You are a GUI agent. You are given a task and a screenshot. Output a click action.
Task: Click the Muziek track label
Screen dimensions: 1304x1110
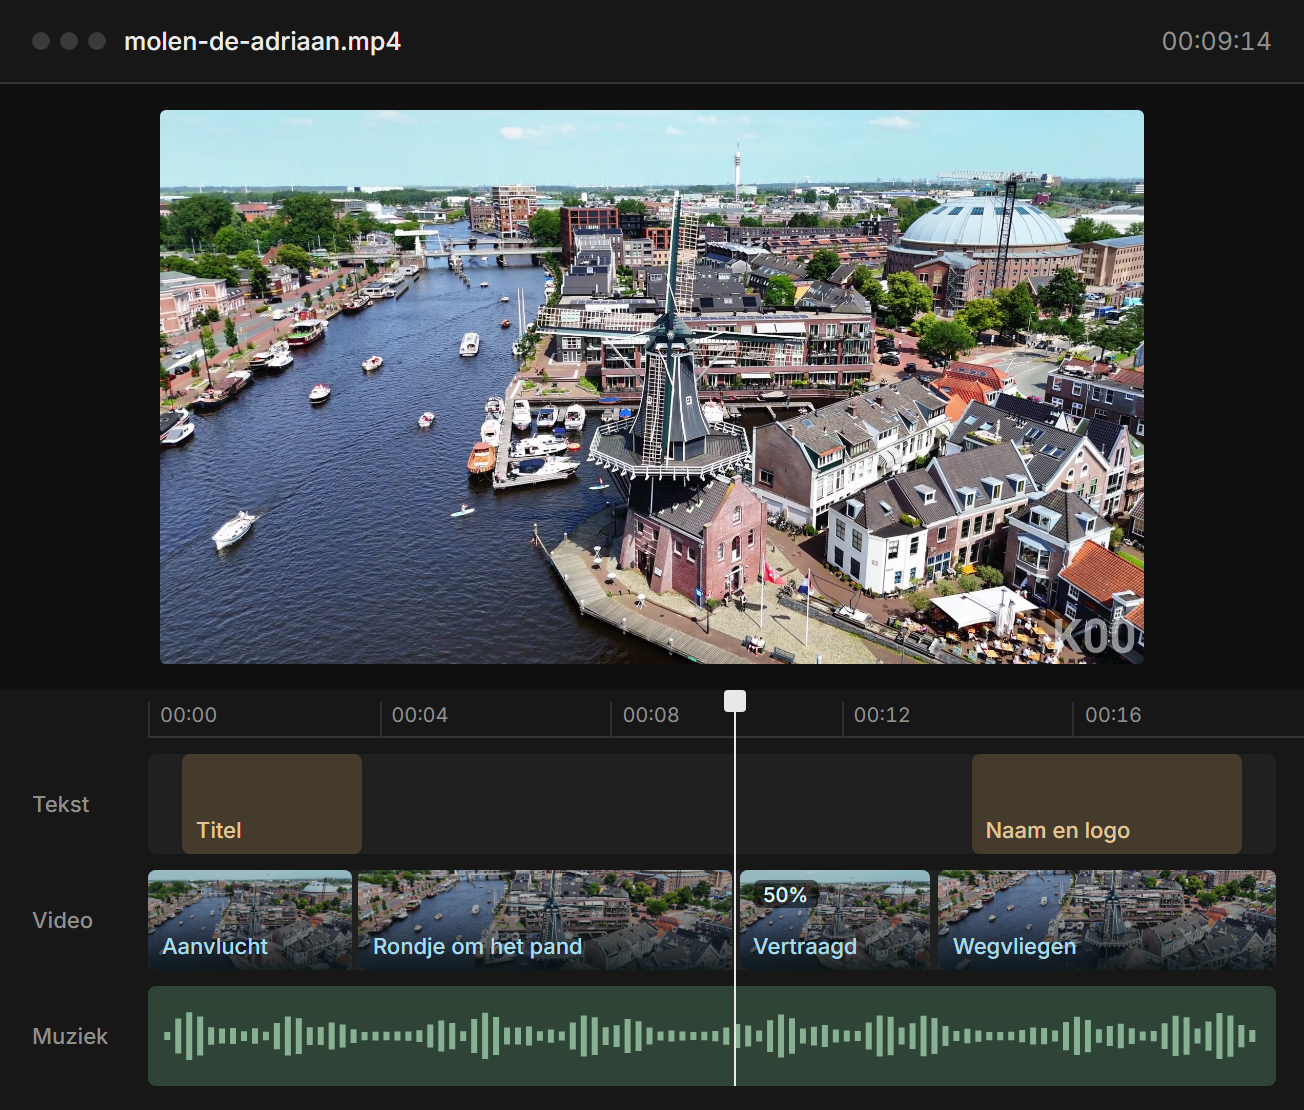[70, 1036]
